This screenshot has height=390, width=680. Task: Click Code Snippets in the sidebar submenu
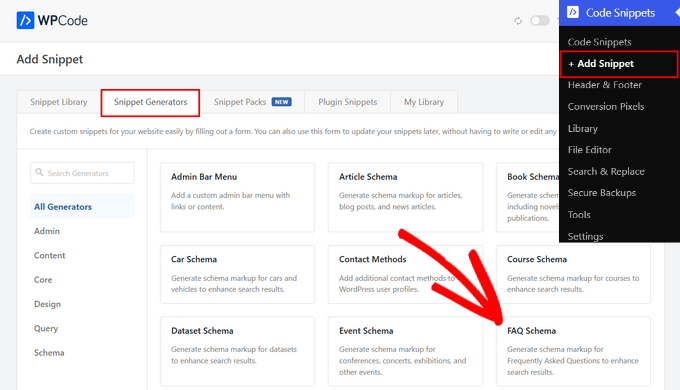click(599, 42)
